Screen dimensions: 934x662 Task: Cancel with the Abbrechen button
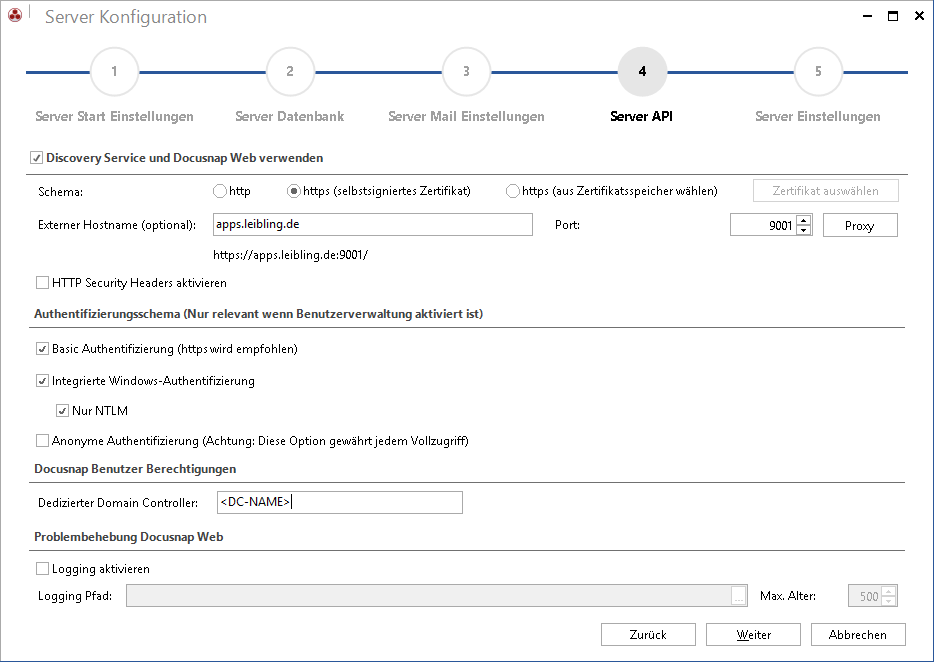coord(858,635)
